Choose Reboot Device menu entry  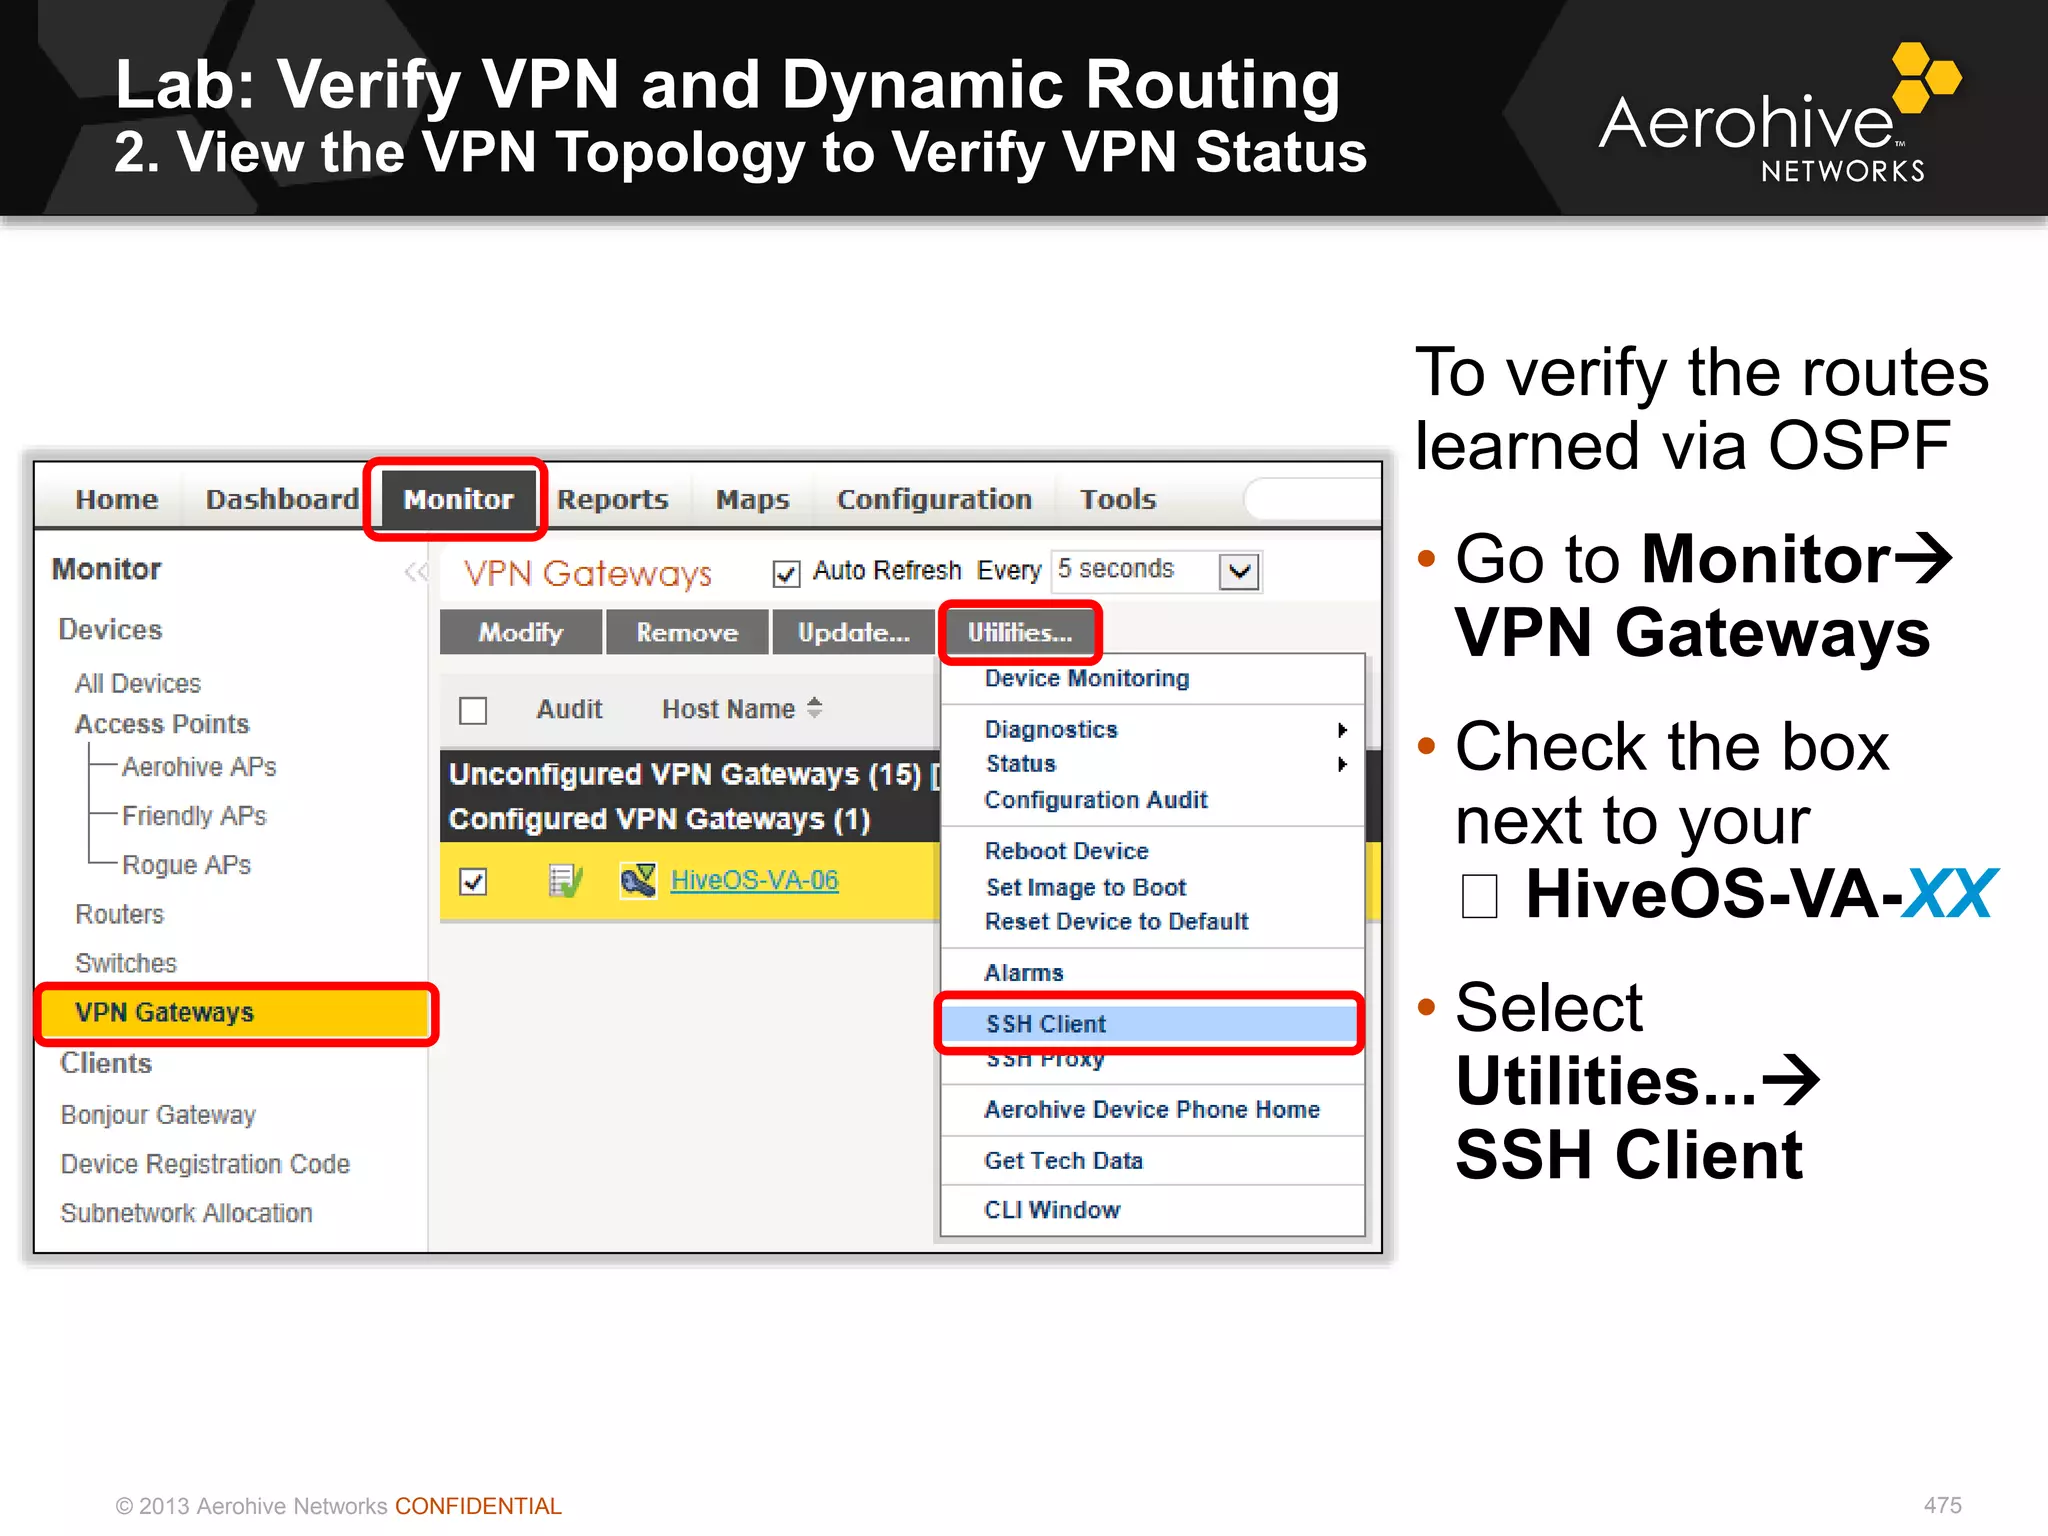point(1066,851)
